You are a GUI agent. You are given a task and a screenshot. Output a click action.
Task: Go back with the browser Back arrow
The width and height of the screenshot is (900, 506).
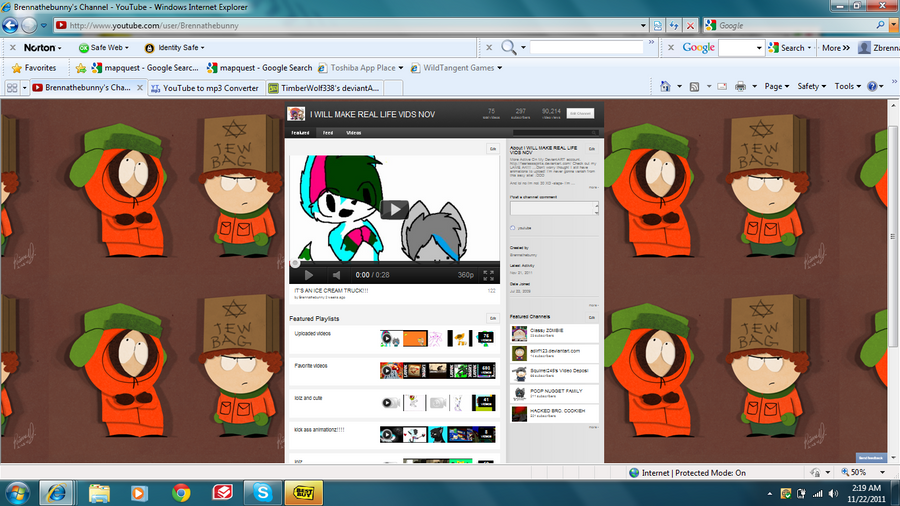pyautogui.click(x=10, y=25)
